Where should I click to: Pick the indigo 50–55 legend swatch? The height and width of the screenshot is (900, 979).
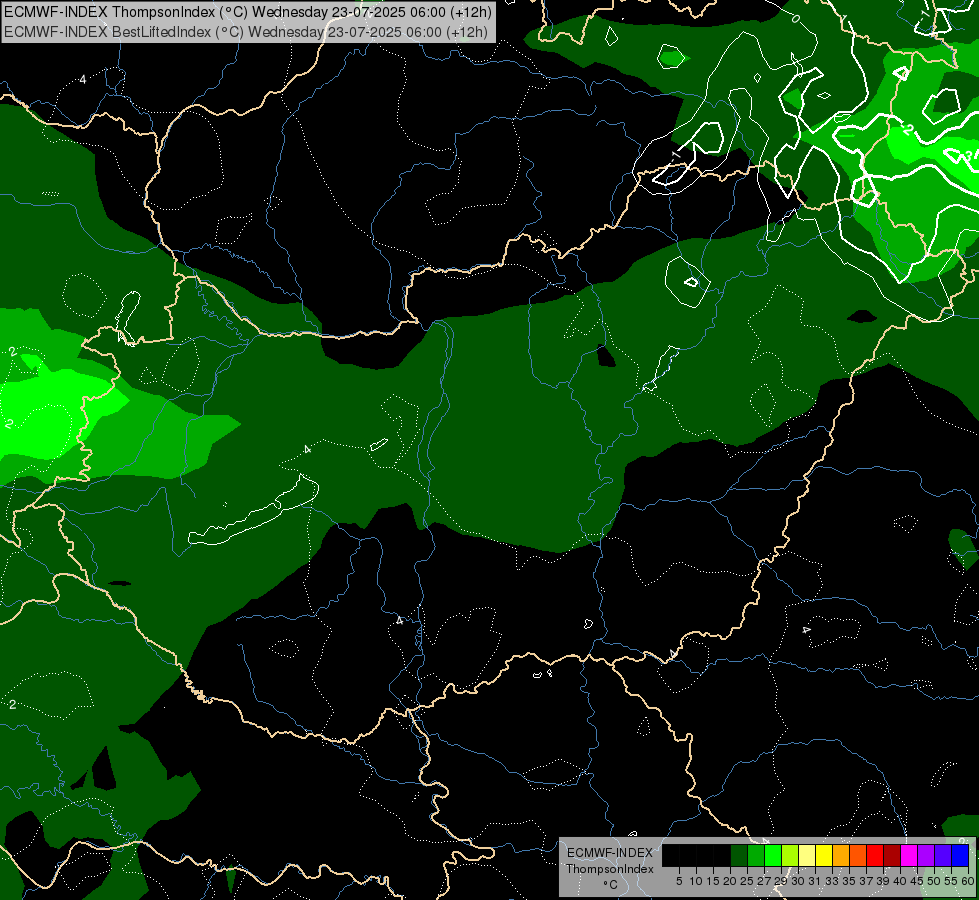click(943, 855)
